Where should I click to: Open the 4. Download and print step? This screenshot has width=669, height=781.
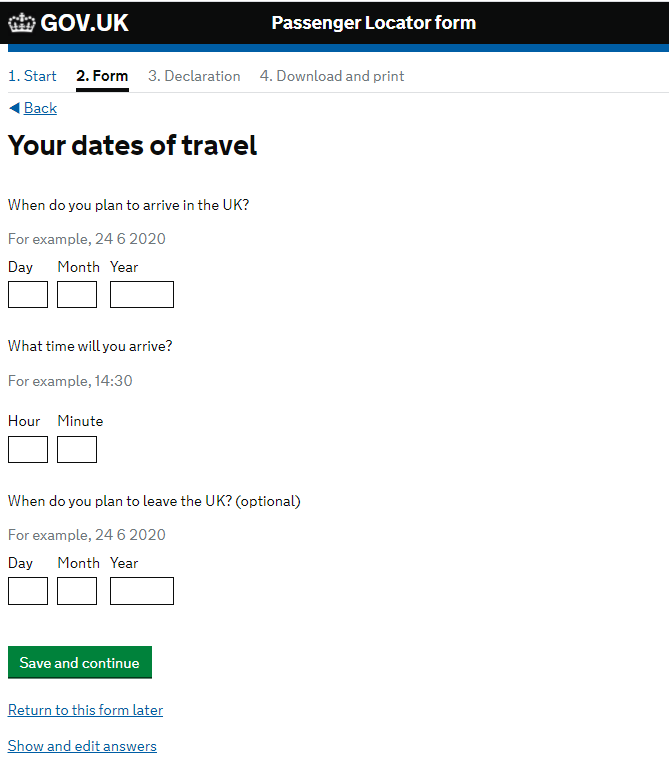(x=332, y=76)
